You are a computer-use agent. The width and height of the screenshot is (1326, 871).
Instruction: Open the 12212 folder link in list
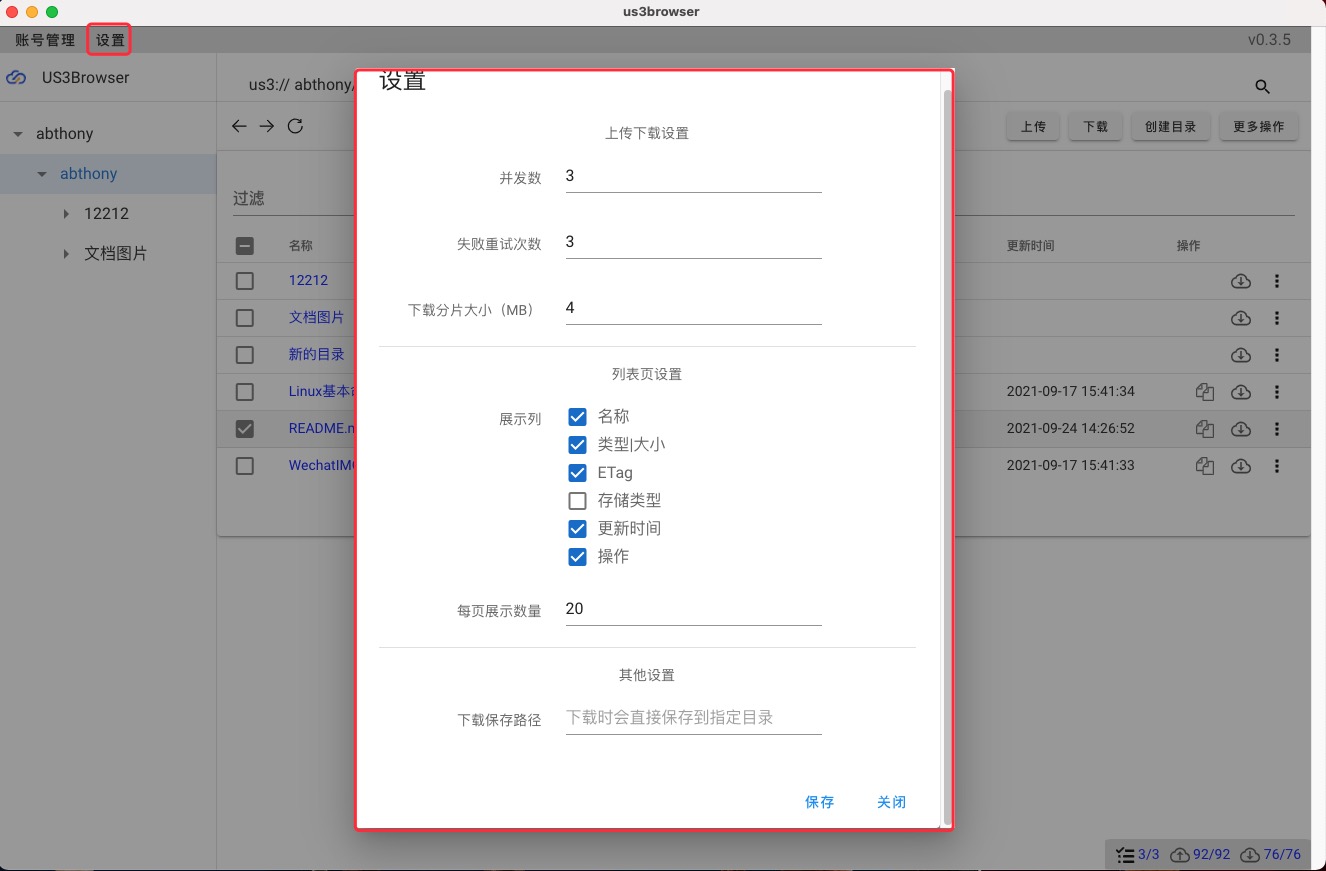click(x=308, y=281)
